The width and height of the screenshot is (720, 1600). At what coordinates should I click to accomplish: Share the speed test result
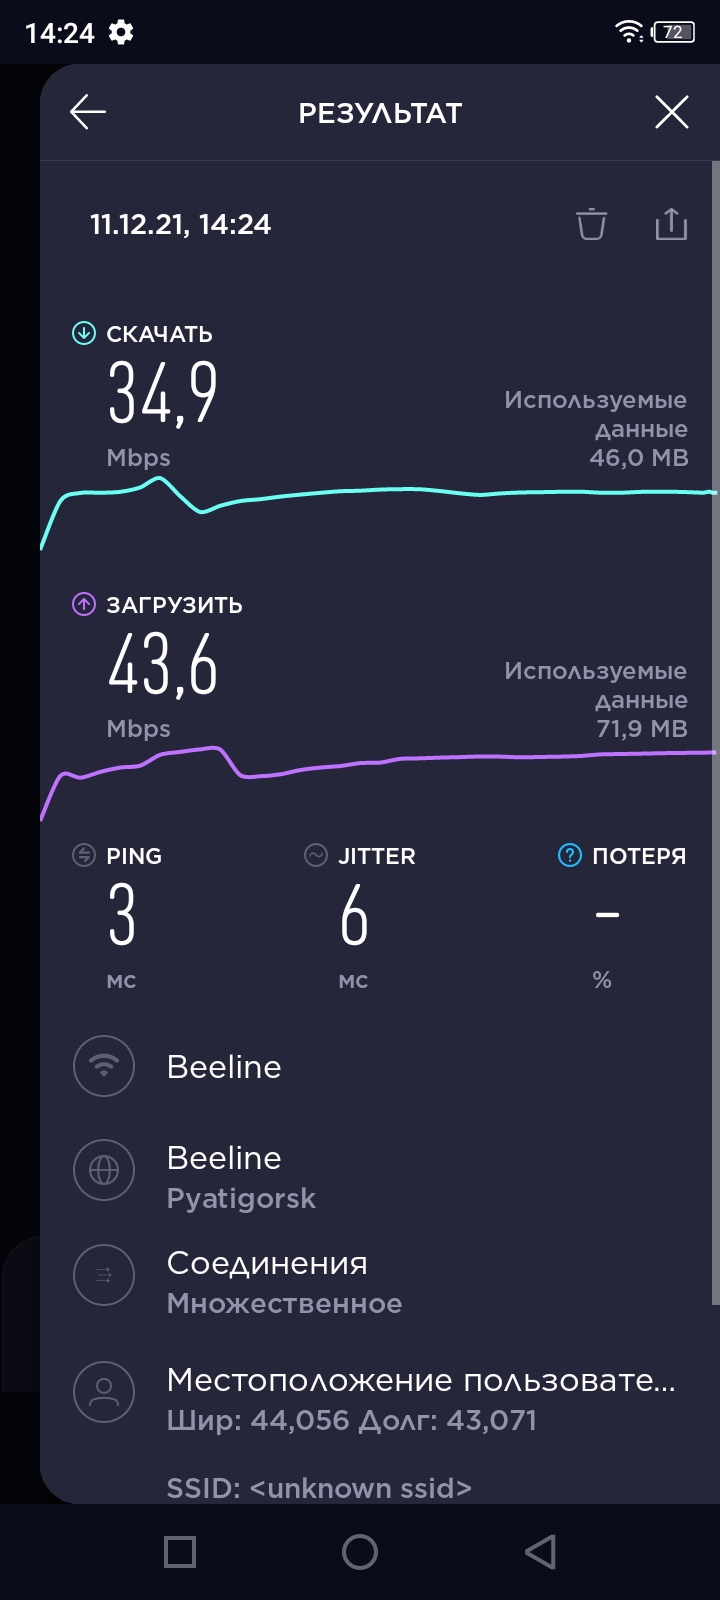coord(671,224)
